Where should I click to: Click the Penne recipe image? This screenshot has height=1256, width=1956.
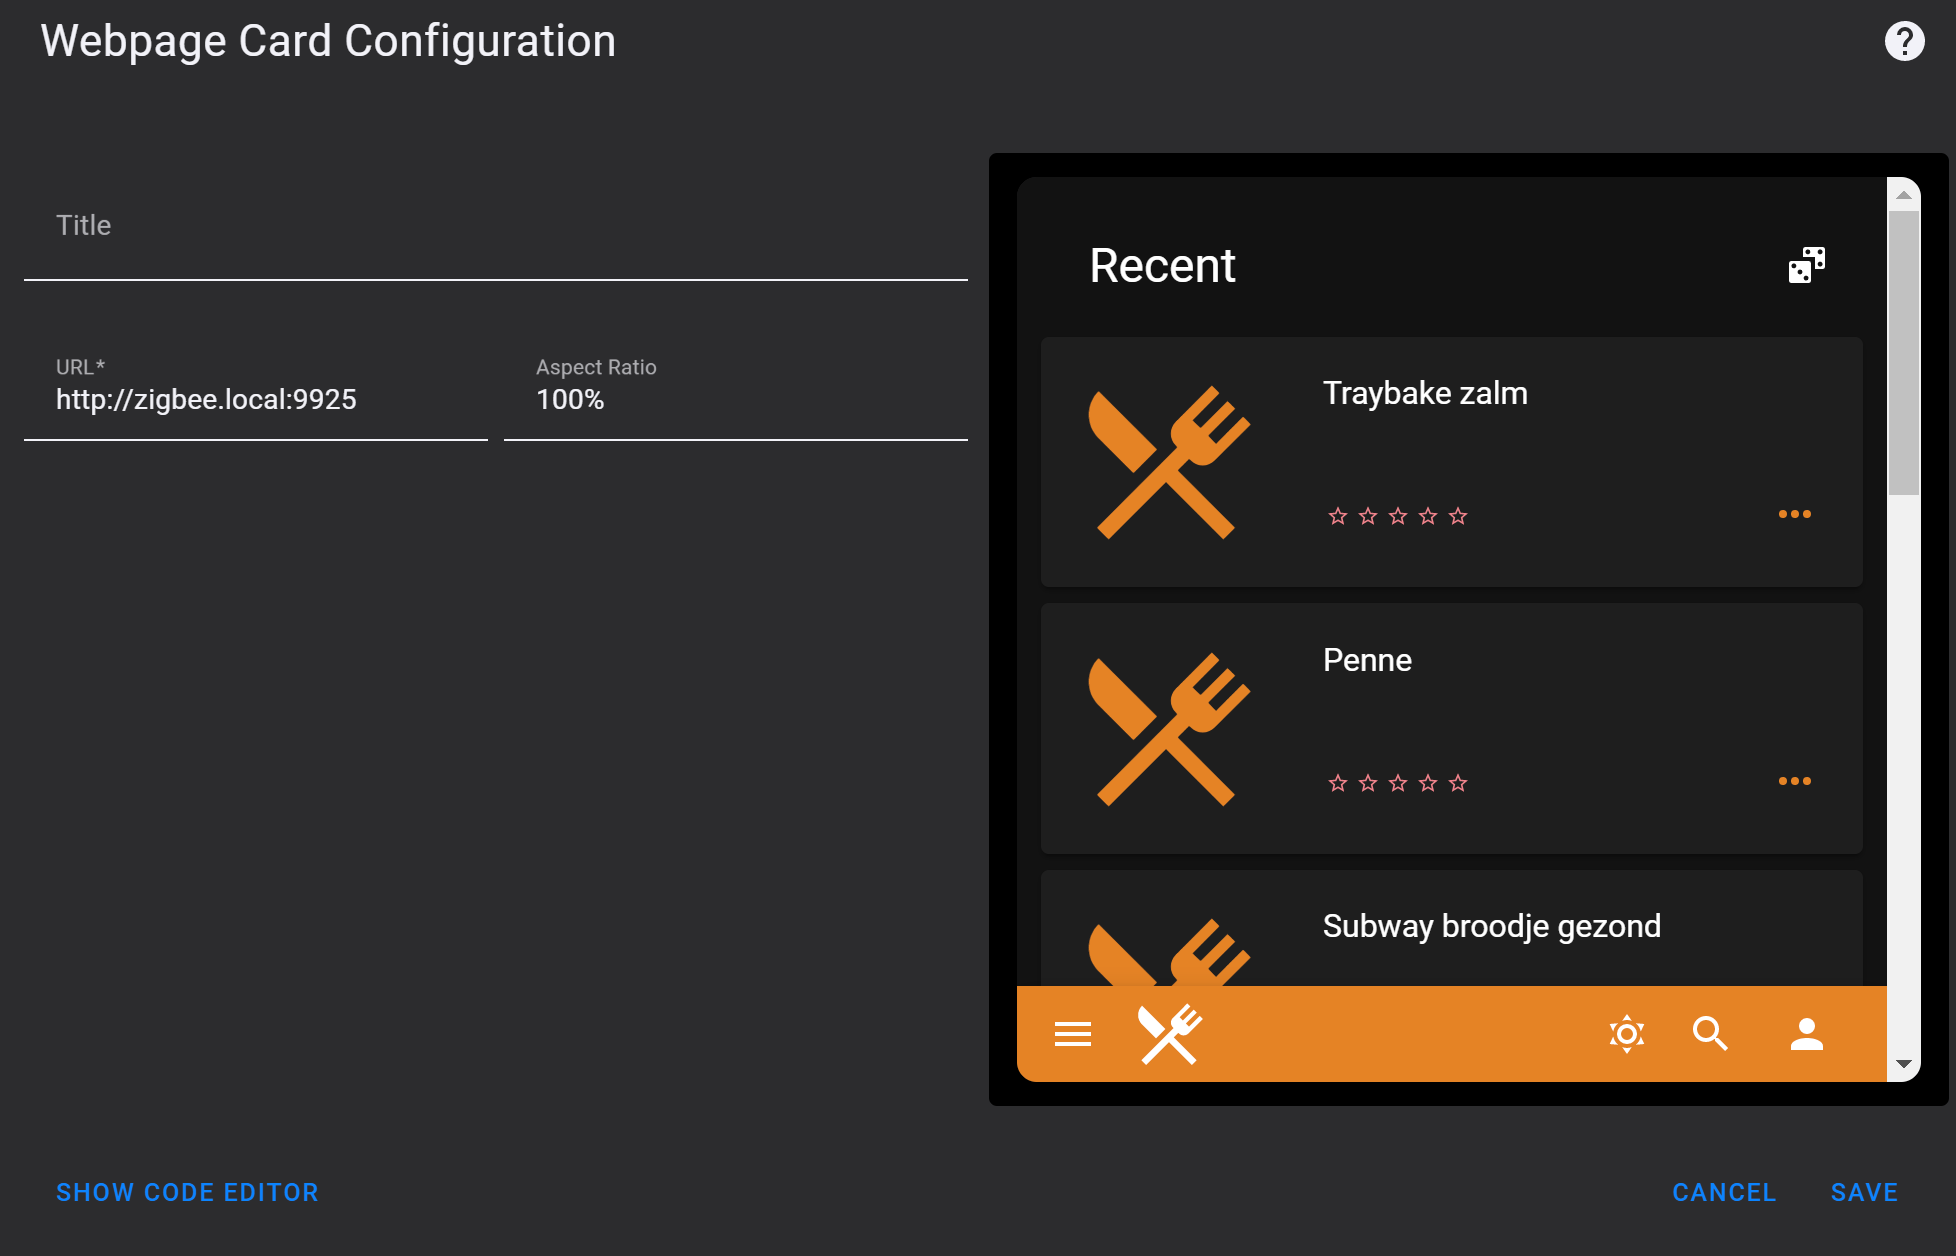point(1168,729)
